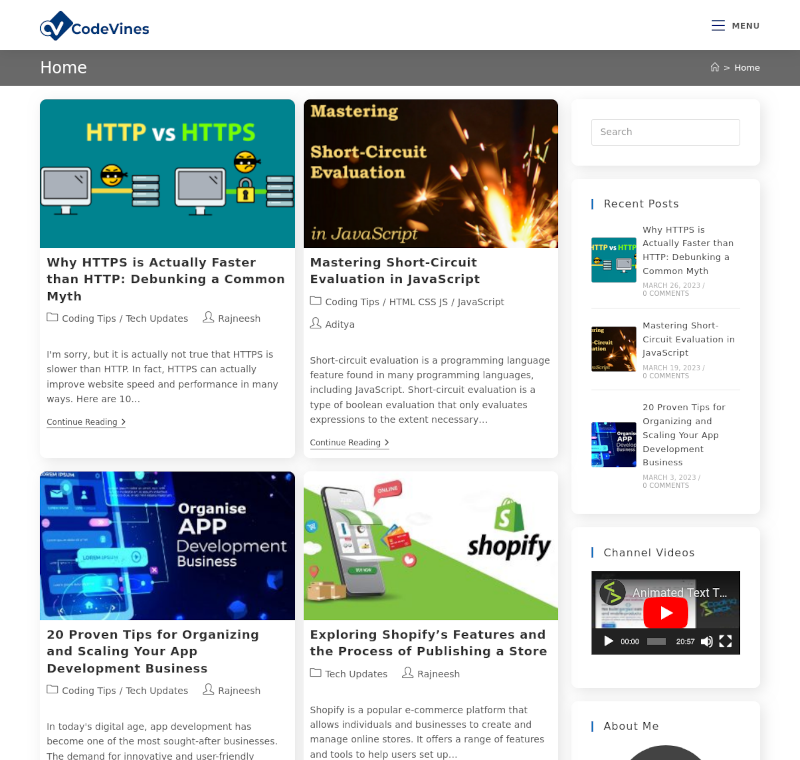Open the Organise App Development Business image
800x760 pixels.
(167, 546)
